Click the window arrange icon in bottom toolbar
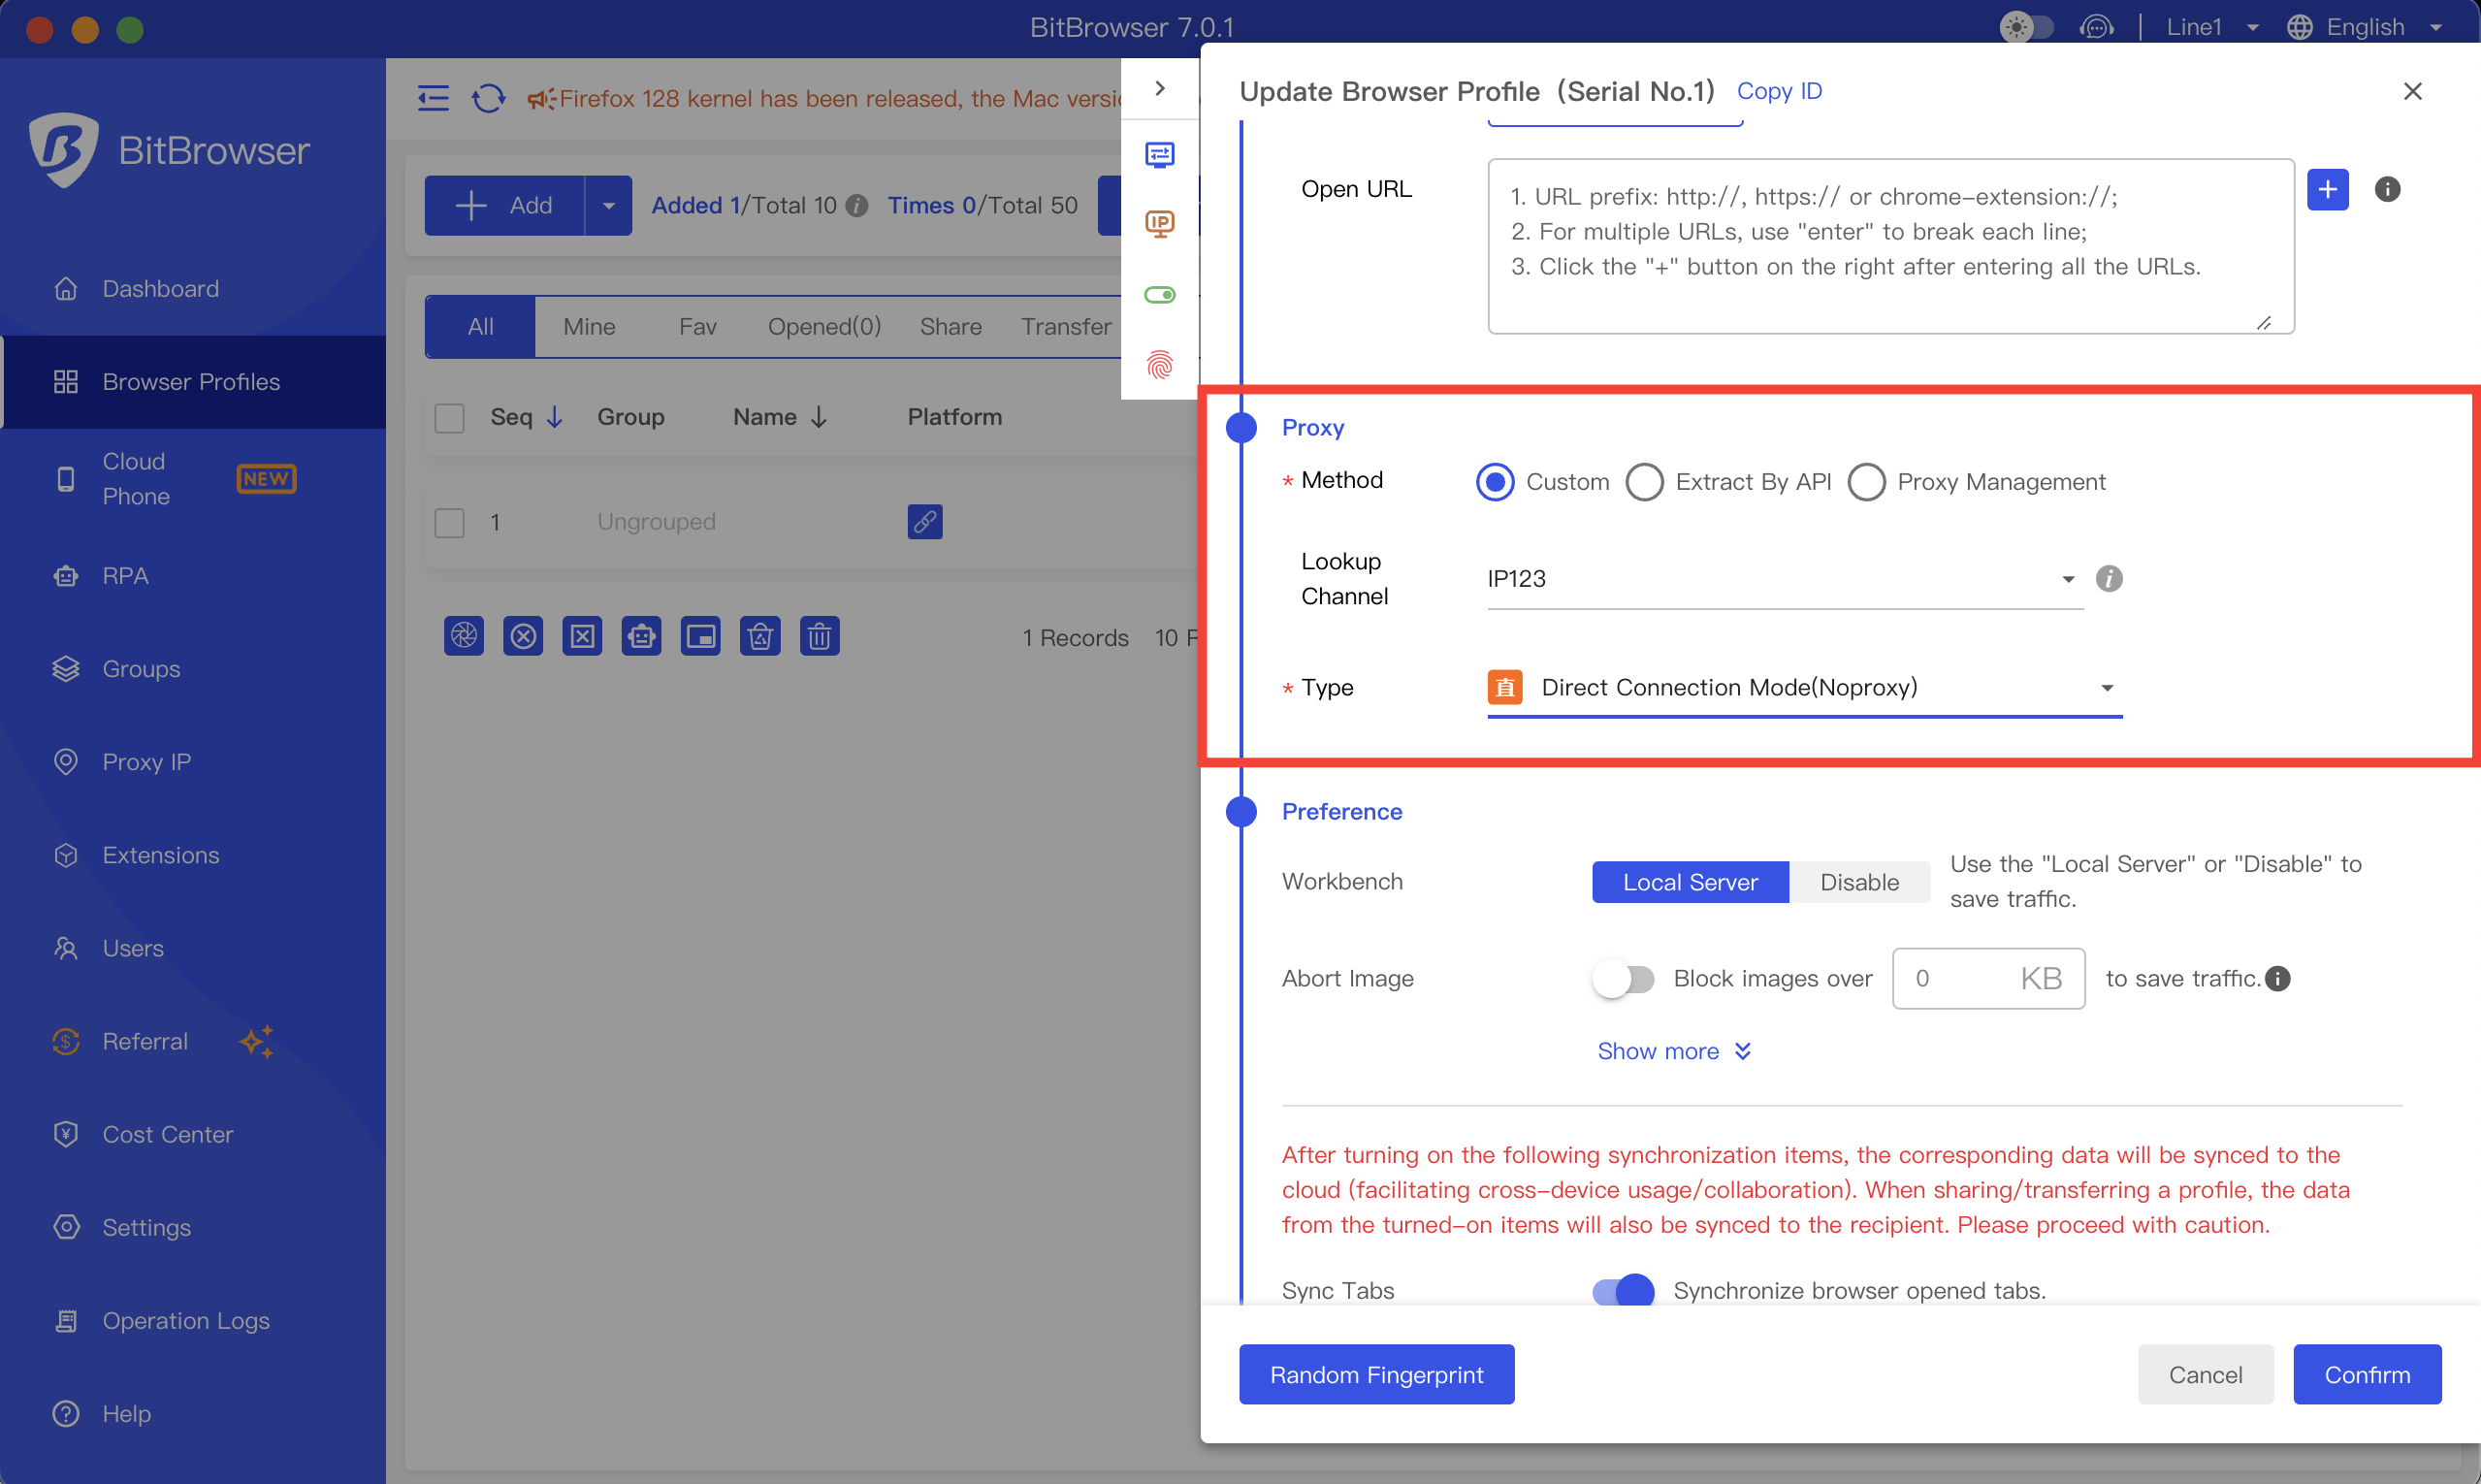 tap(701, 636)
